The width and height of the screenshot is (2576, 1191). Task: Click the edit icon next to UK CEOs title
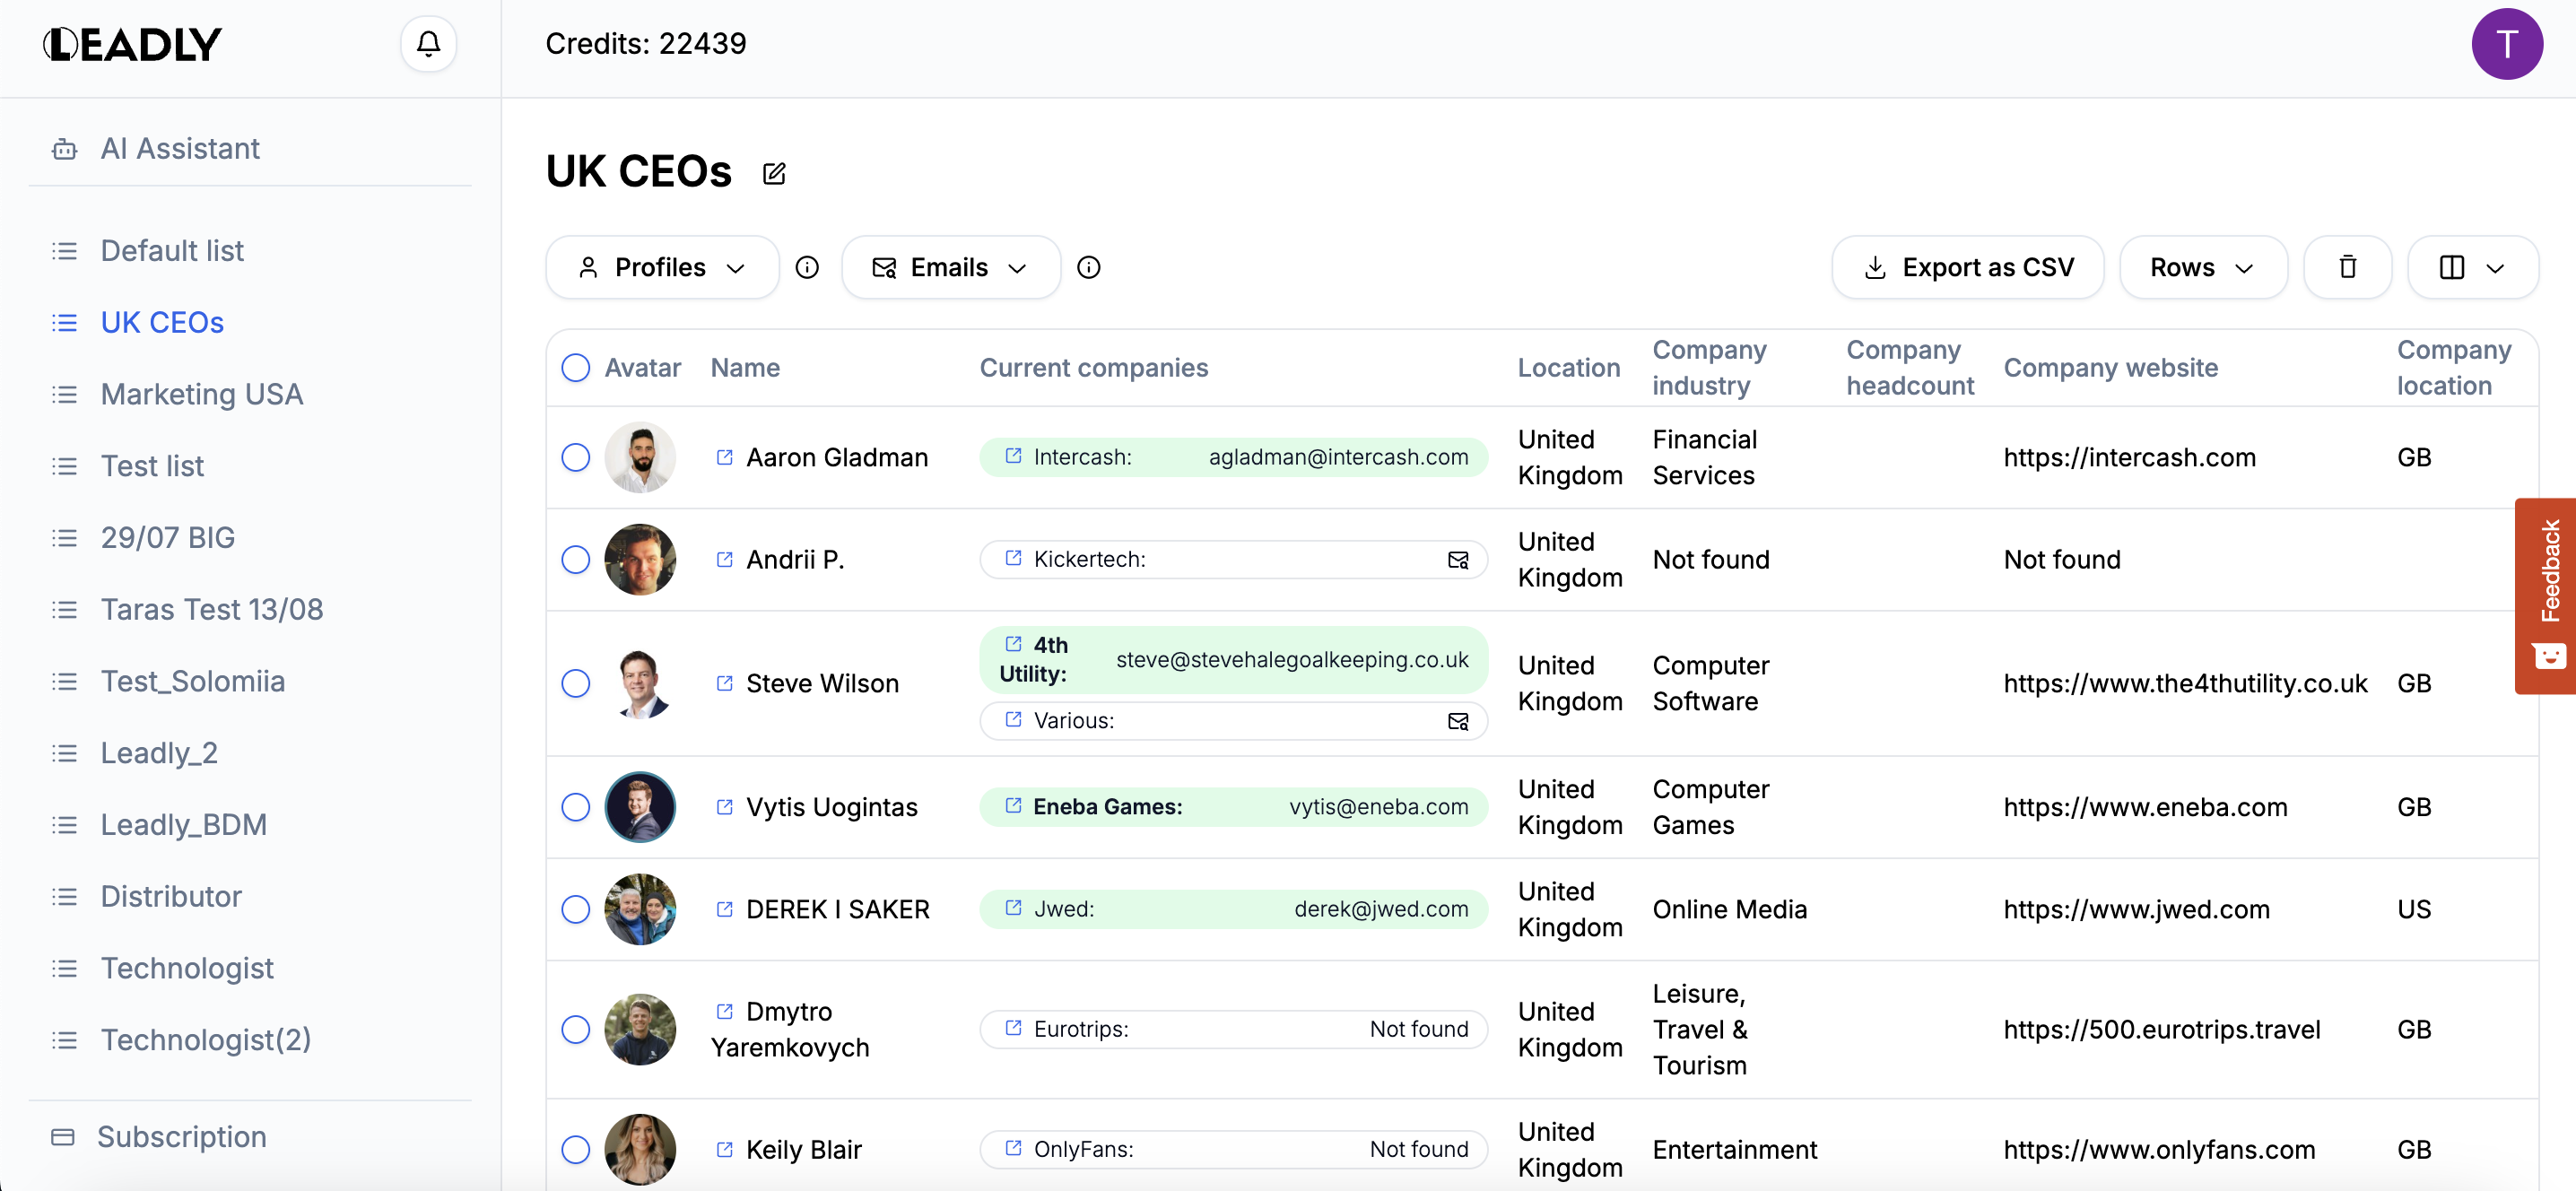(774, 174)
